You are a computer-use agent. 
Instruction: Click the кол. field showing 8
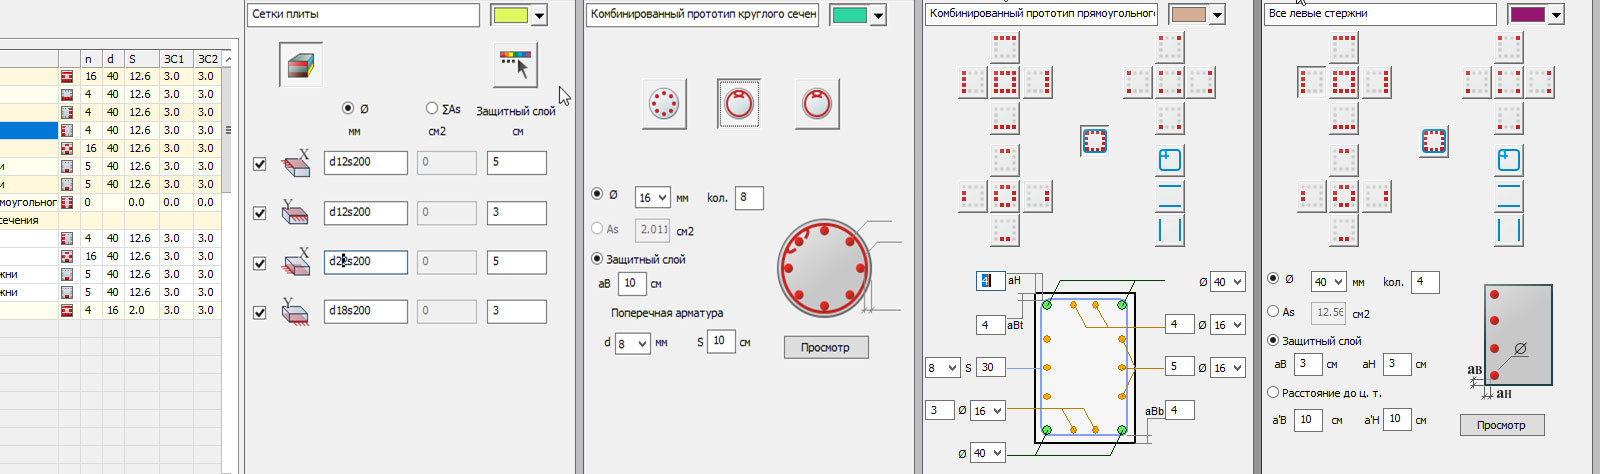point(748,198)
